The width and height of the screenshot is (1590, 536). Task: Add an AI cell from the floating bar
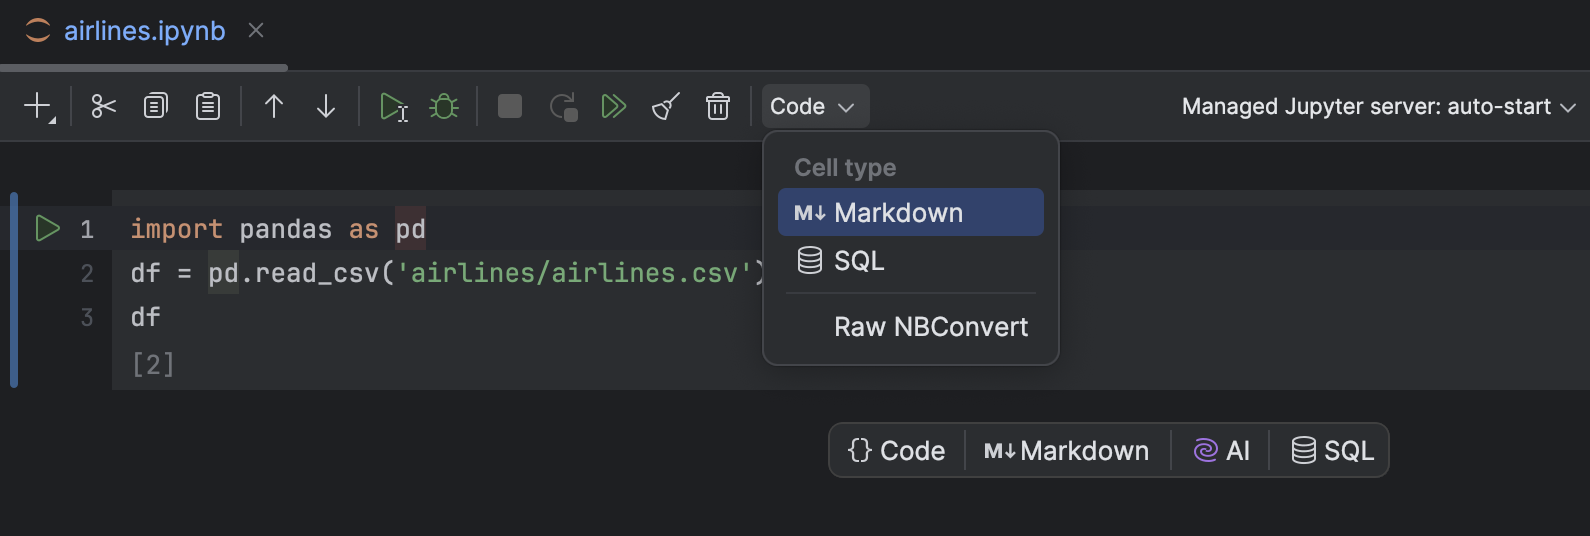click(1222, 451)
